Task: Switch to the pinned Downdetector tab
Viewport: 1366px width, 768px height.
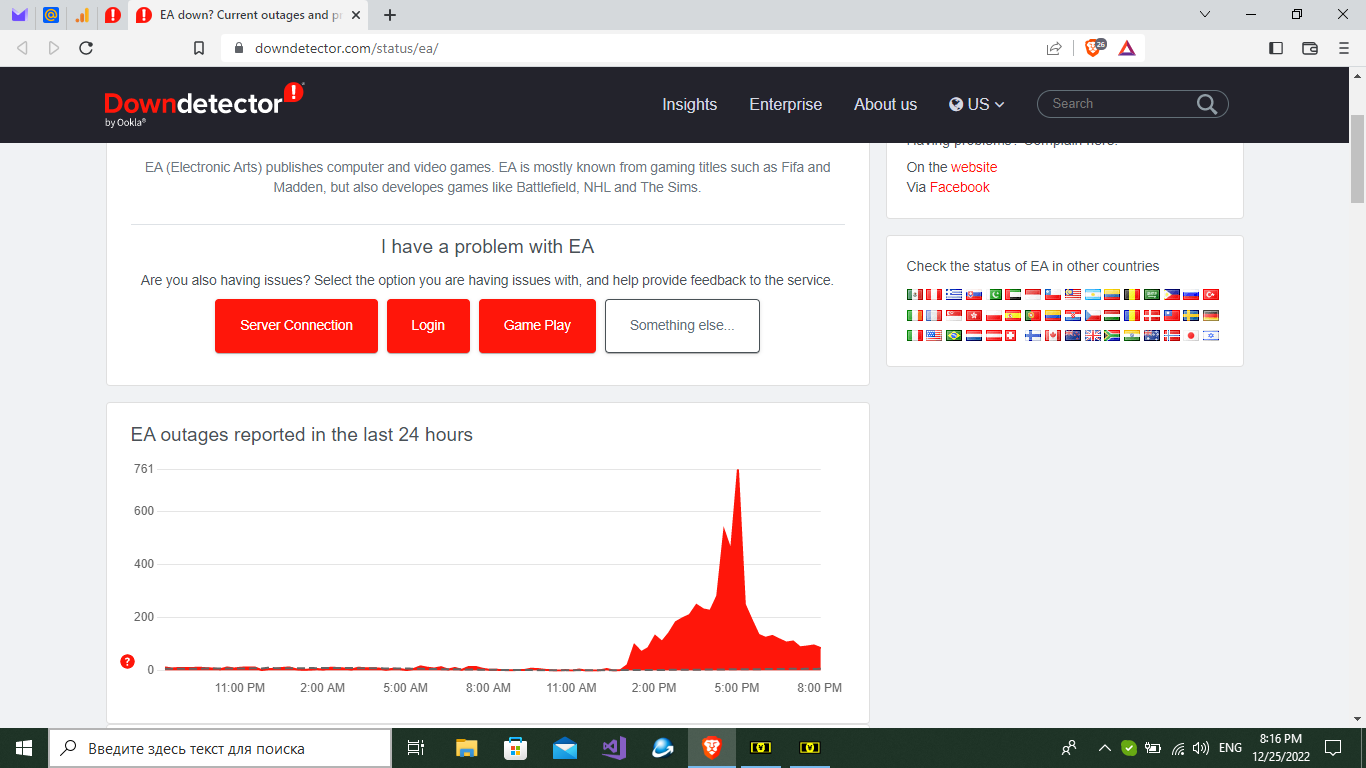Action: point(113,15)
